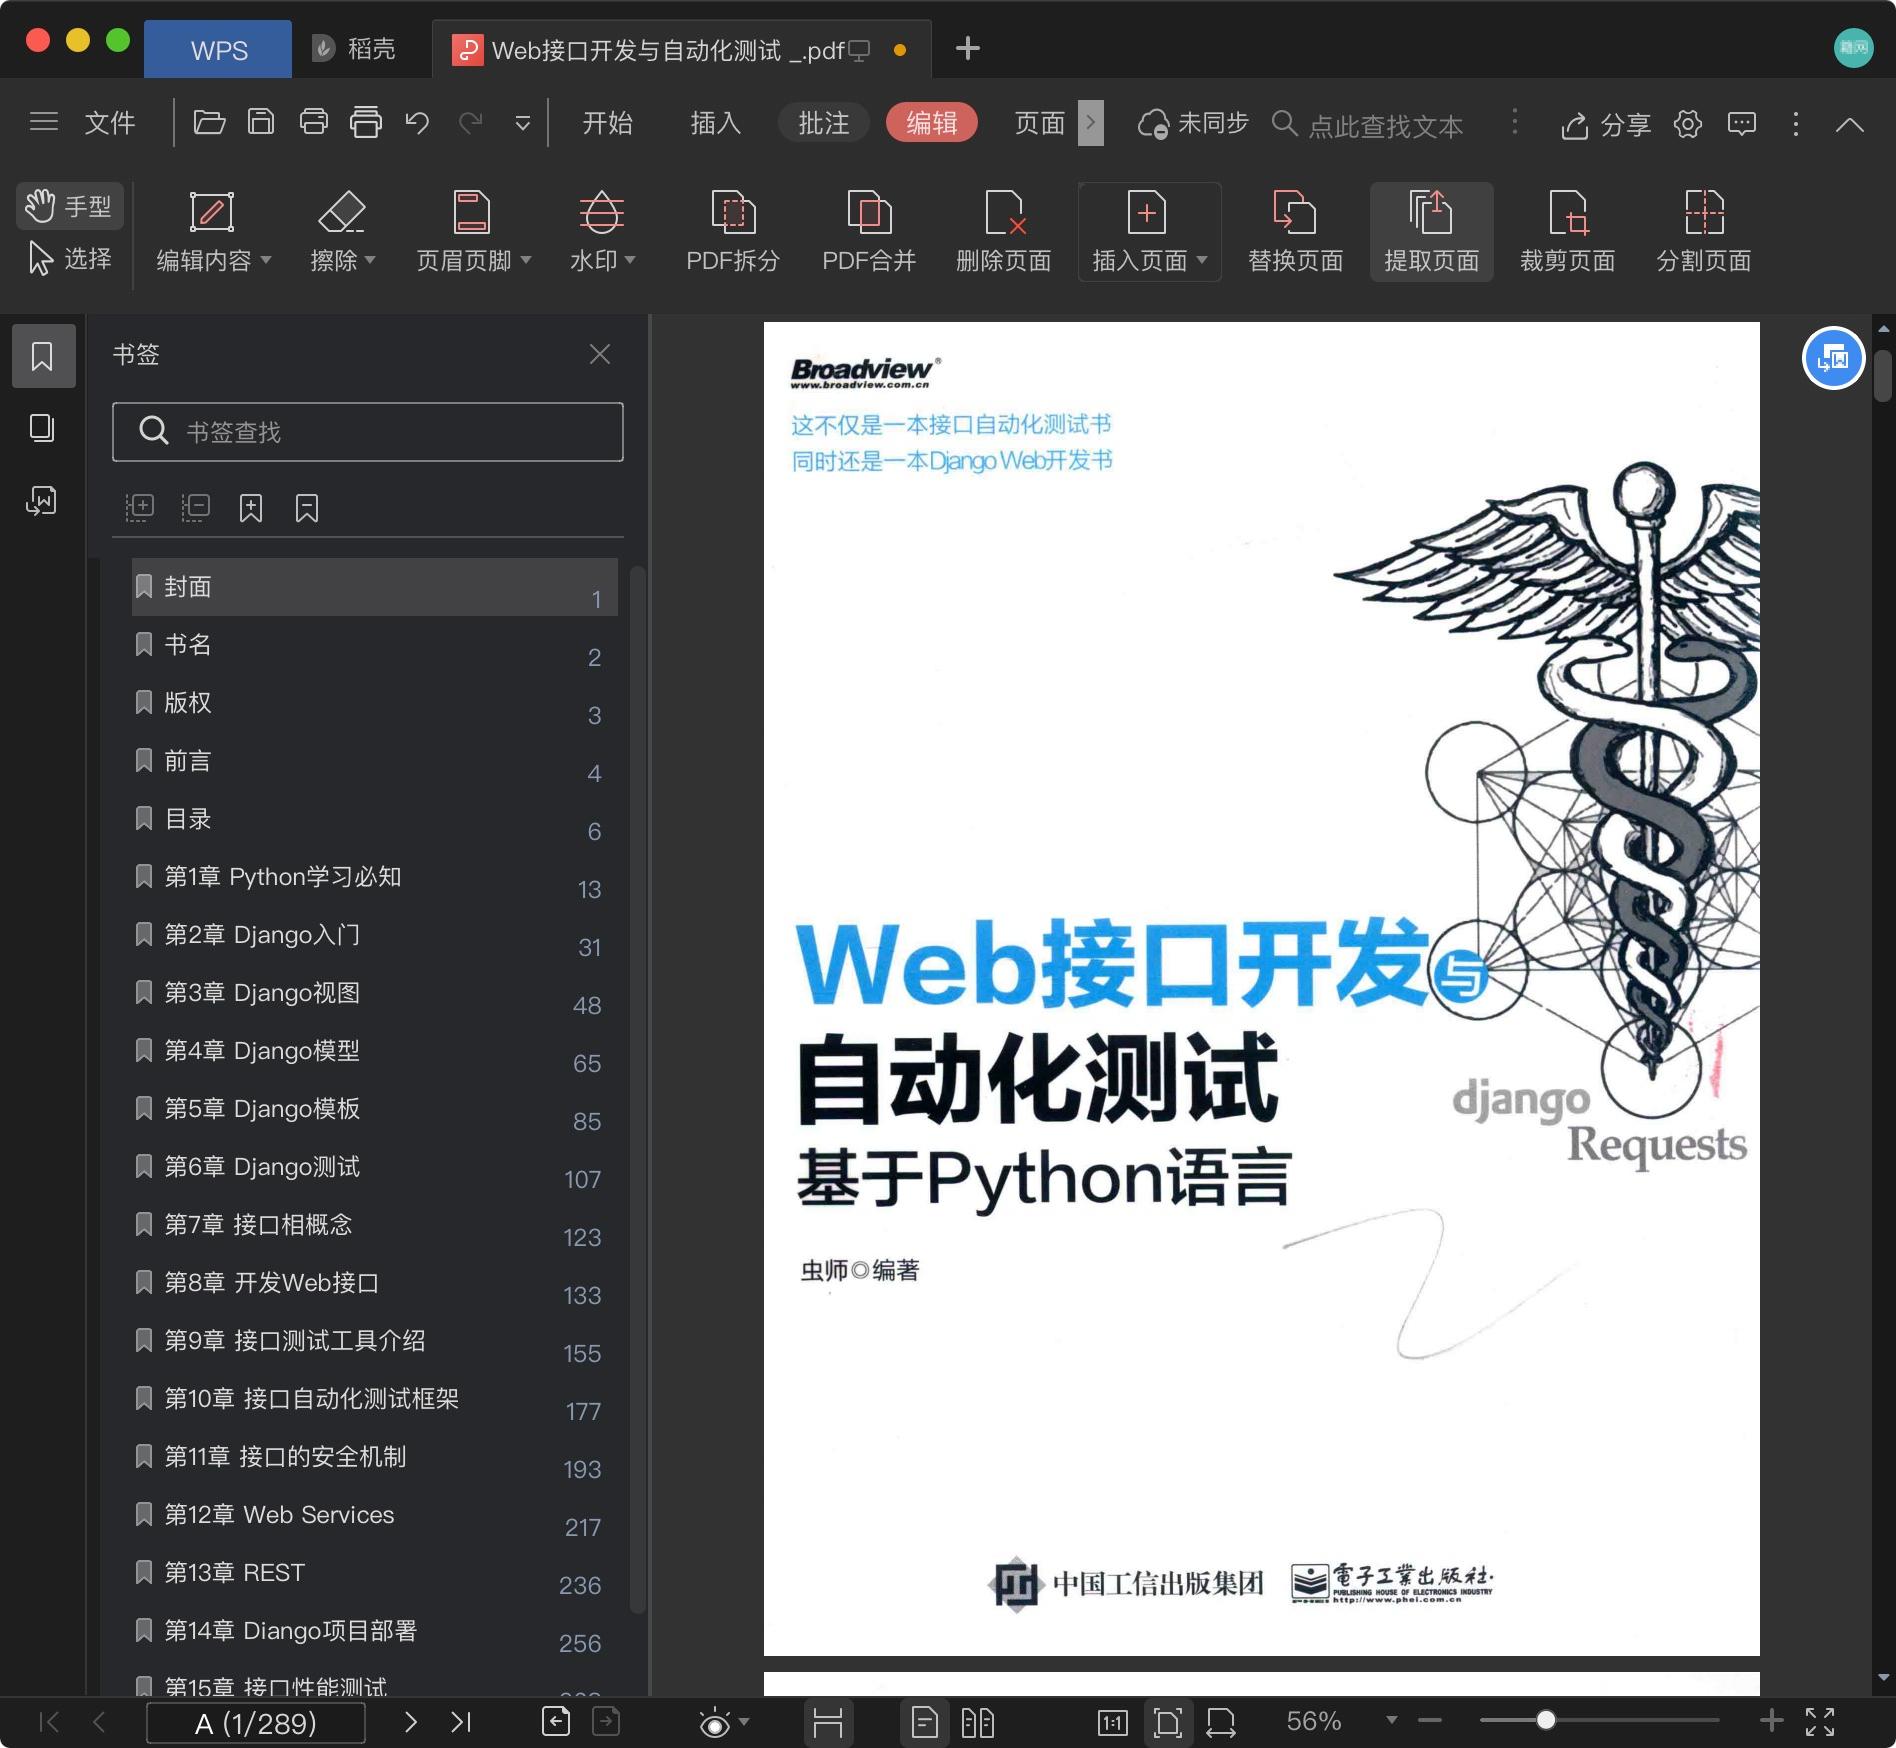Toggle eye-protection reading mode icon
The width and height of the screenshot is (1896, 1748).
(714, 1722)
